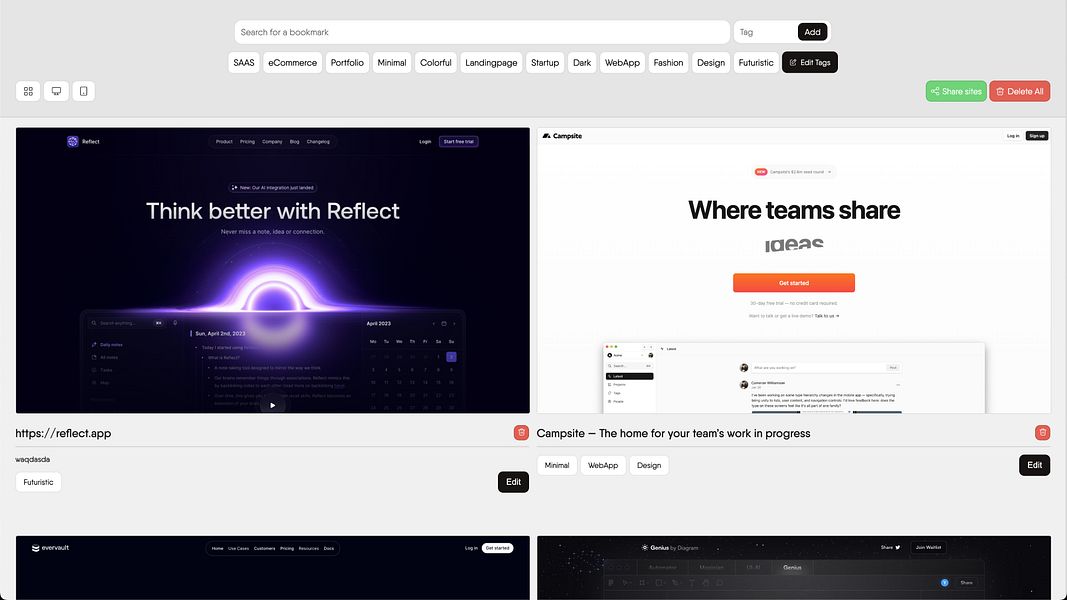The image size is (1067, 600).
Task: Filter by WebApp tag in top bar
Action: click(x=623, y=63)
